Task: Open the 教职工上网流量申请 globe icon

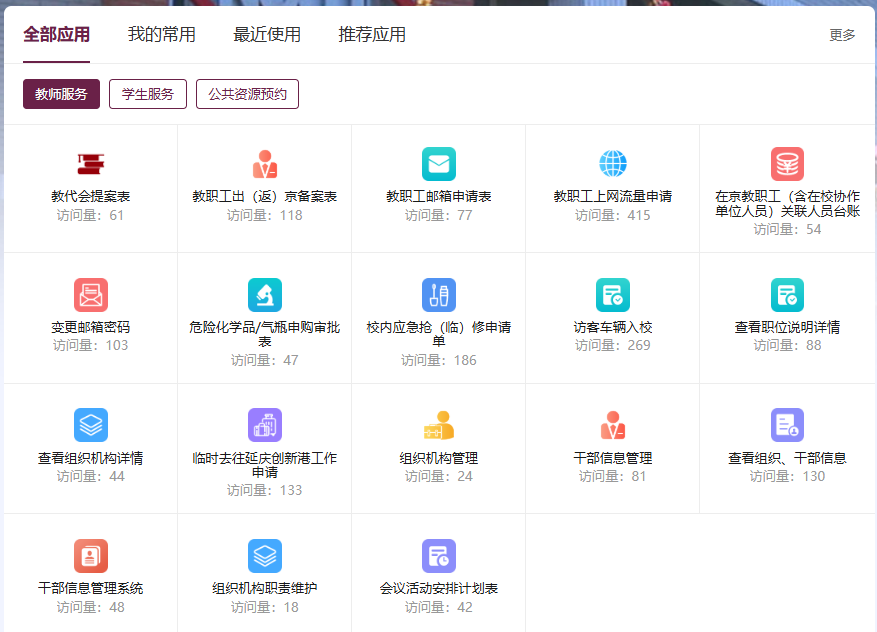Action: pos(612,164)
